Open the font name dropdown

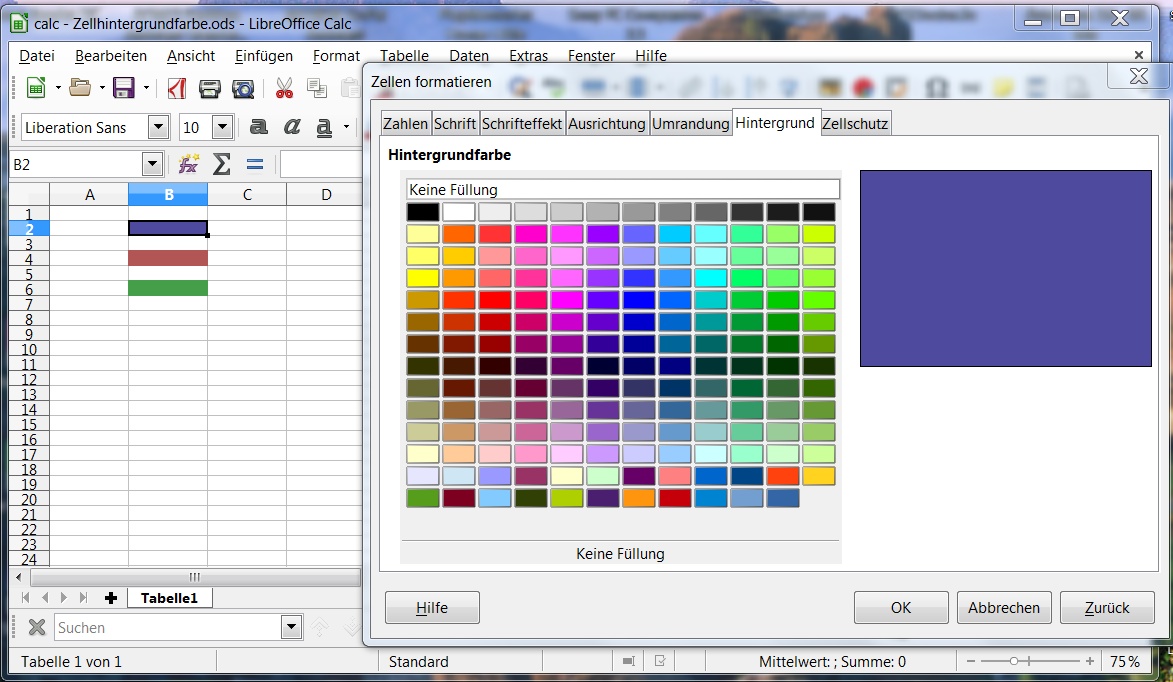158,128
